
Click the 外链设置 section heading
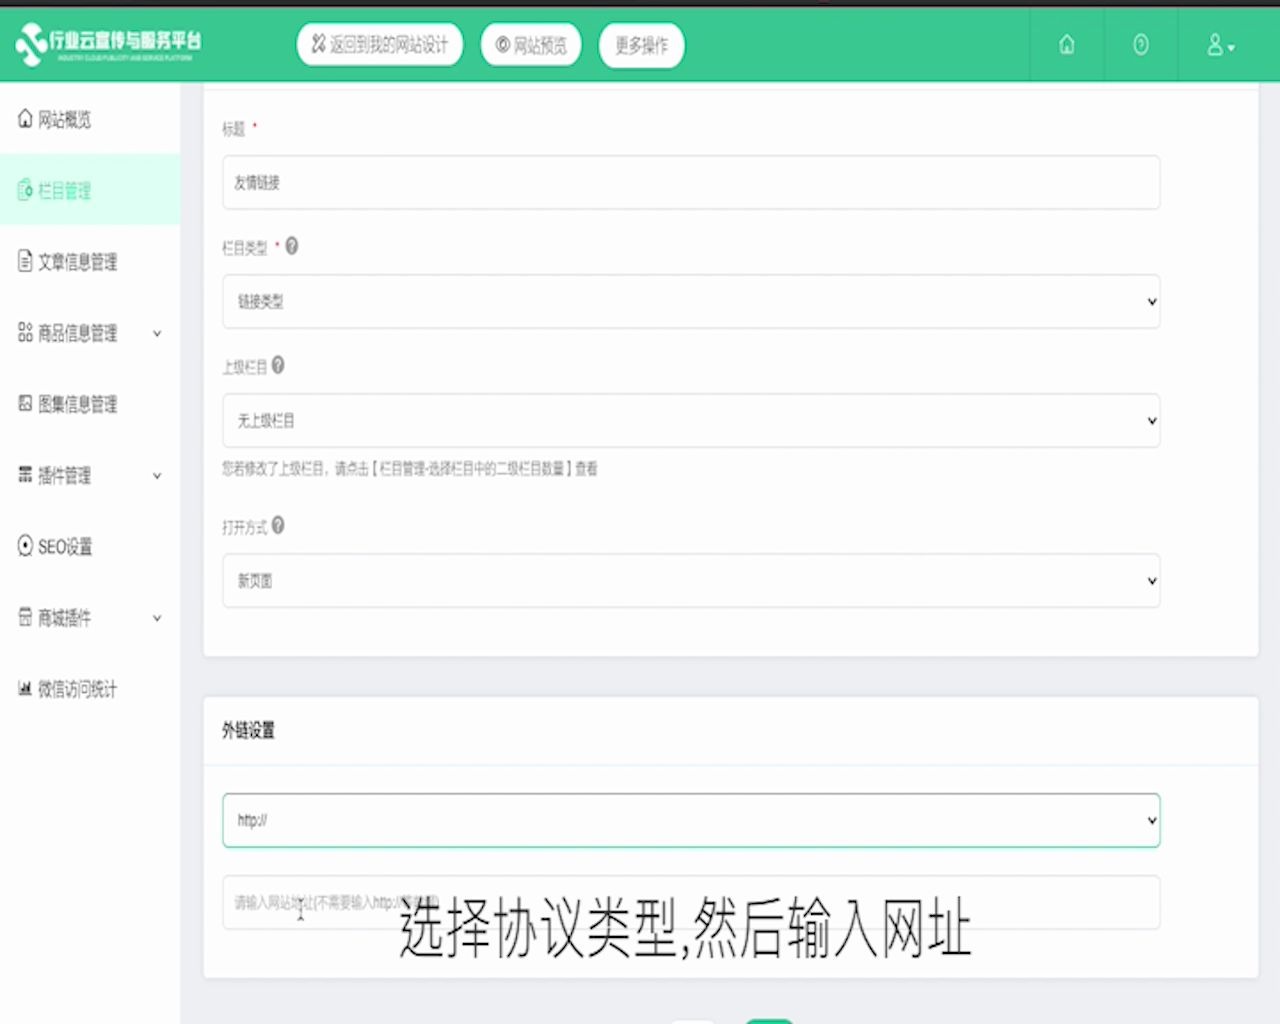[x=248, y=730]
